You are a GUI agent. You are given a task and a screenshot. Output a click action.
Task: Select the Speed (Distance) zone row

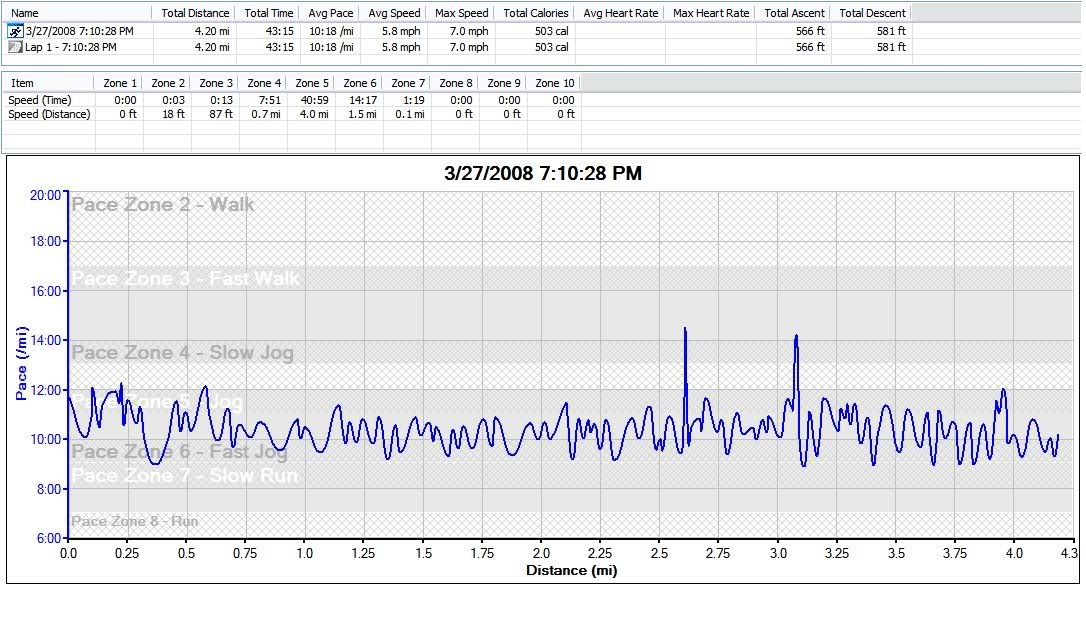[49, 114]
